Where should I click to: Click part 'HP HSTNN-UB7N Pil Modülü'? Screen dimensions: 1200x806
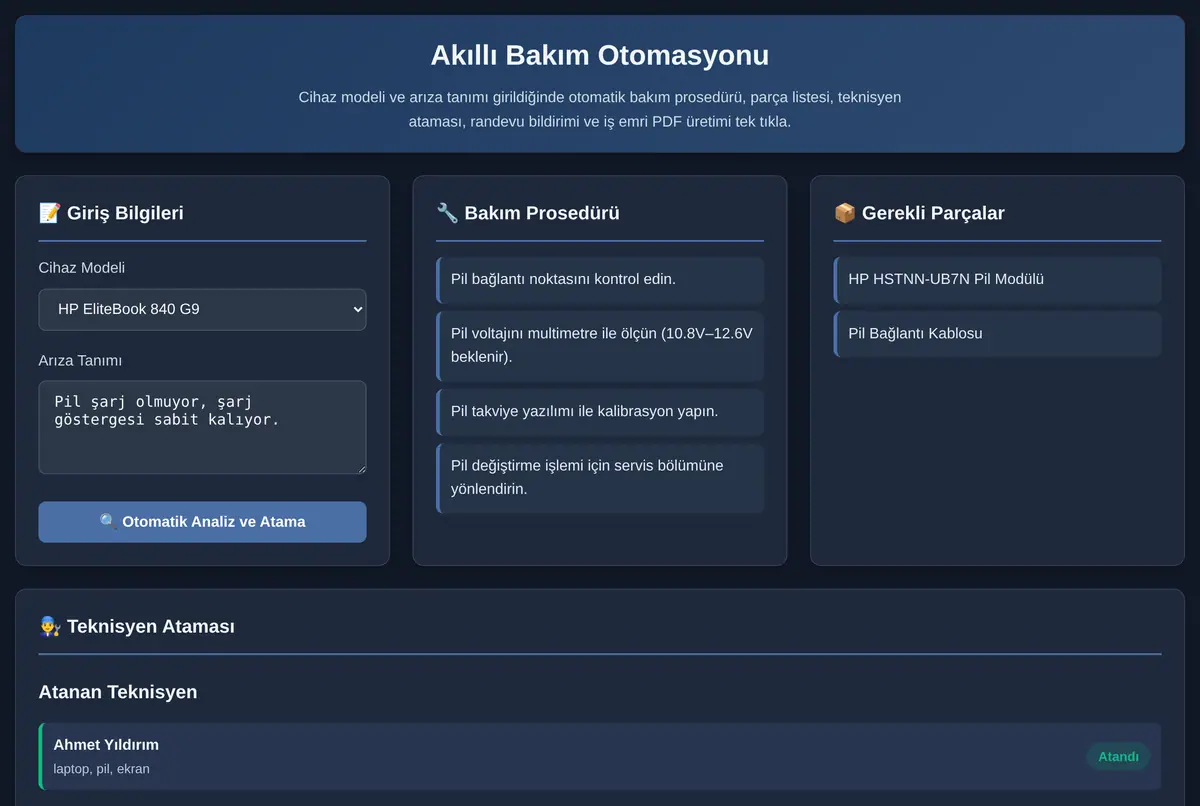tap(997, 279)
